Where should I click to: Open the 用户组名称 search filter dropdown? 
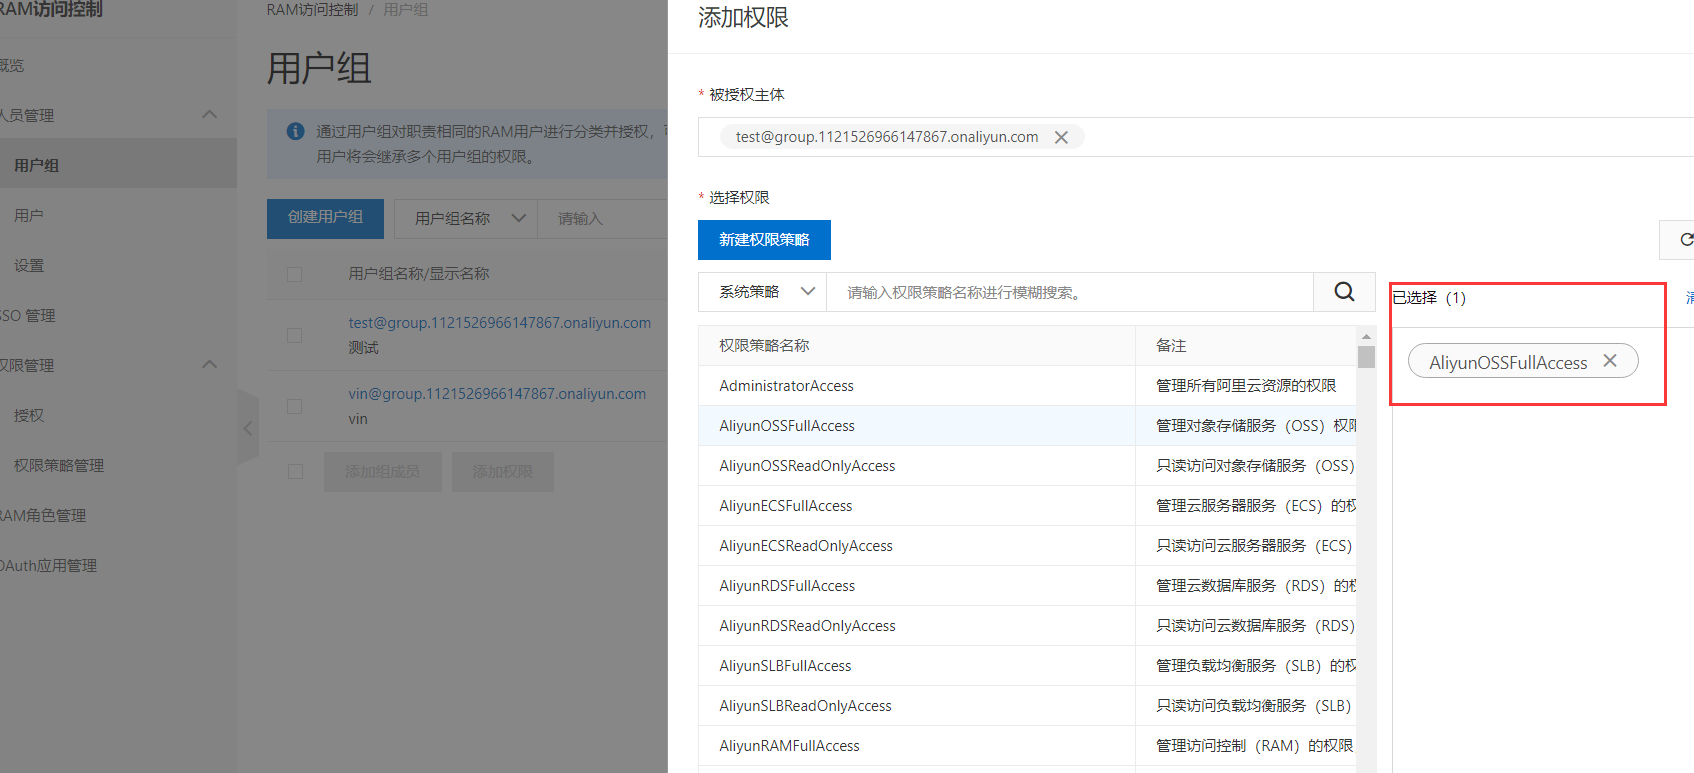466,218
